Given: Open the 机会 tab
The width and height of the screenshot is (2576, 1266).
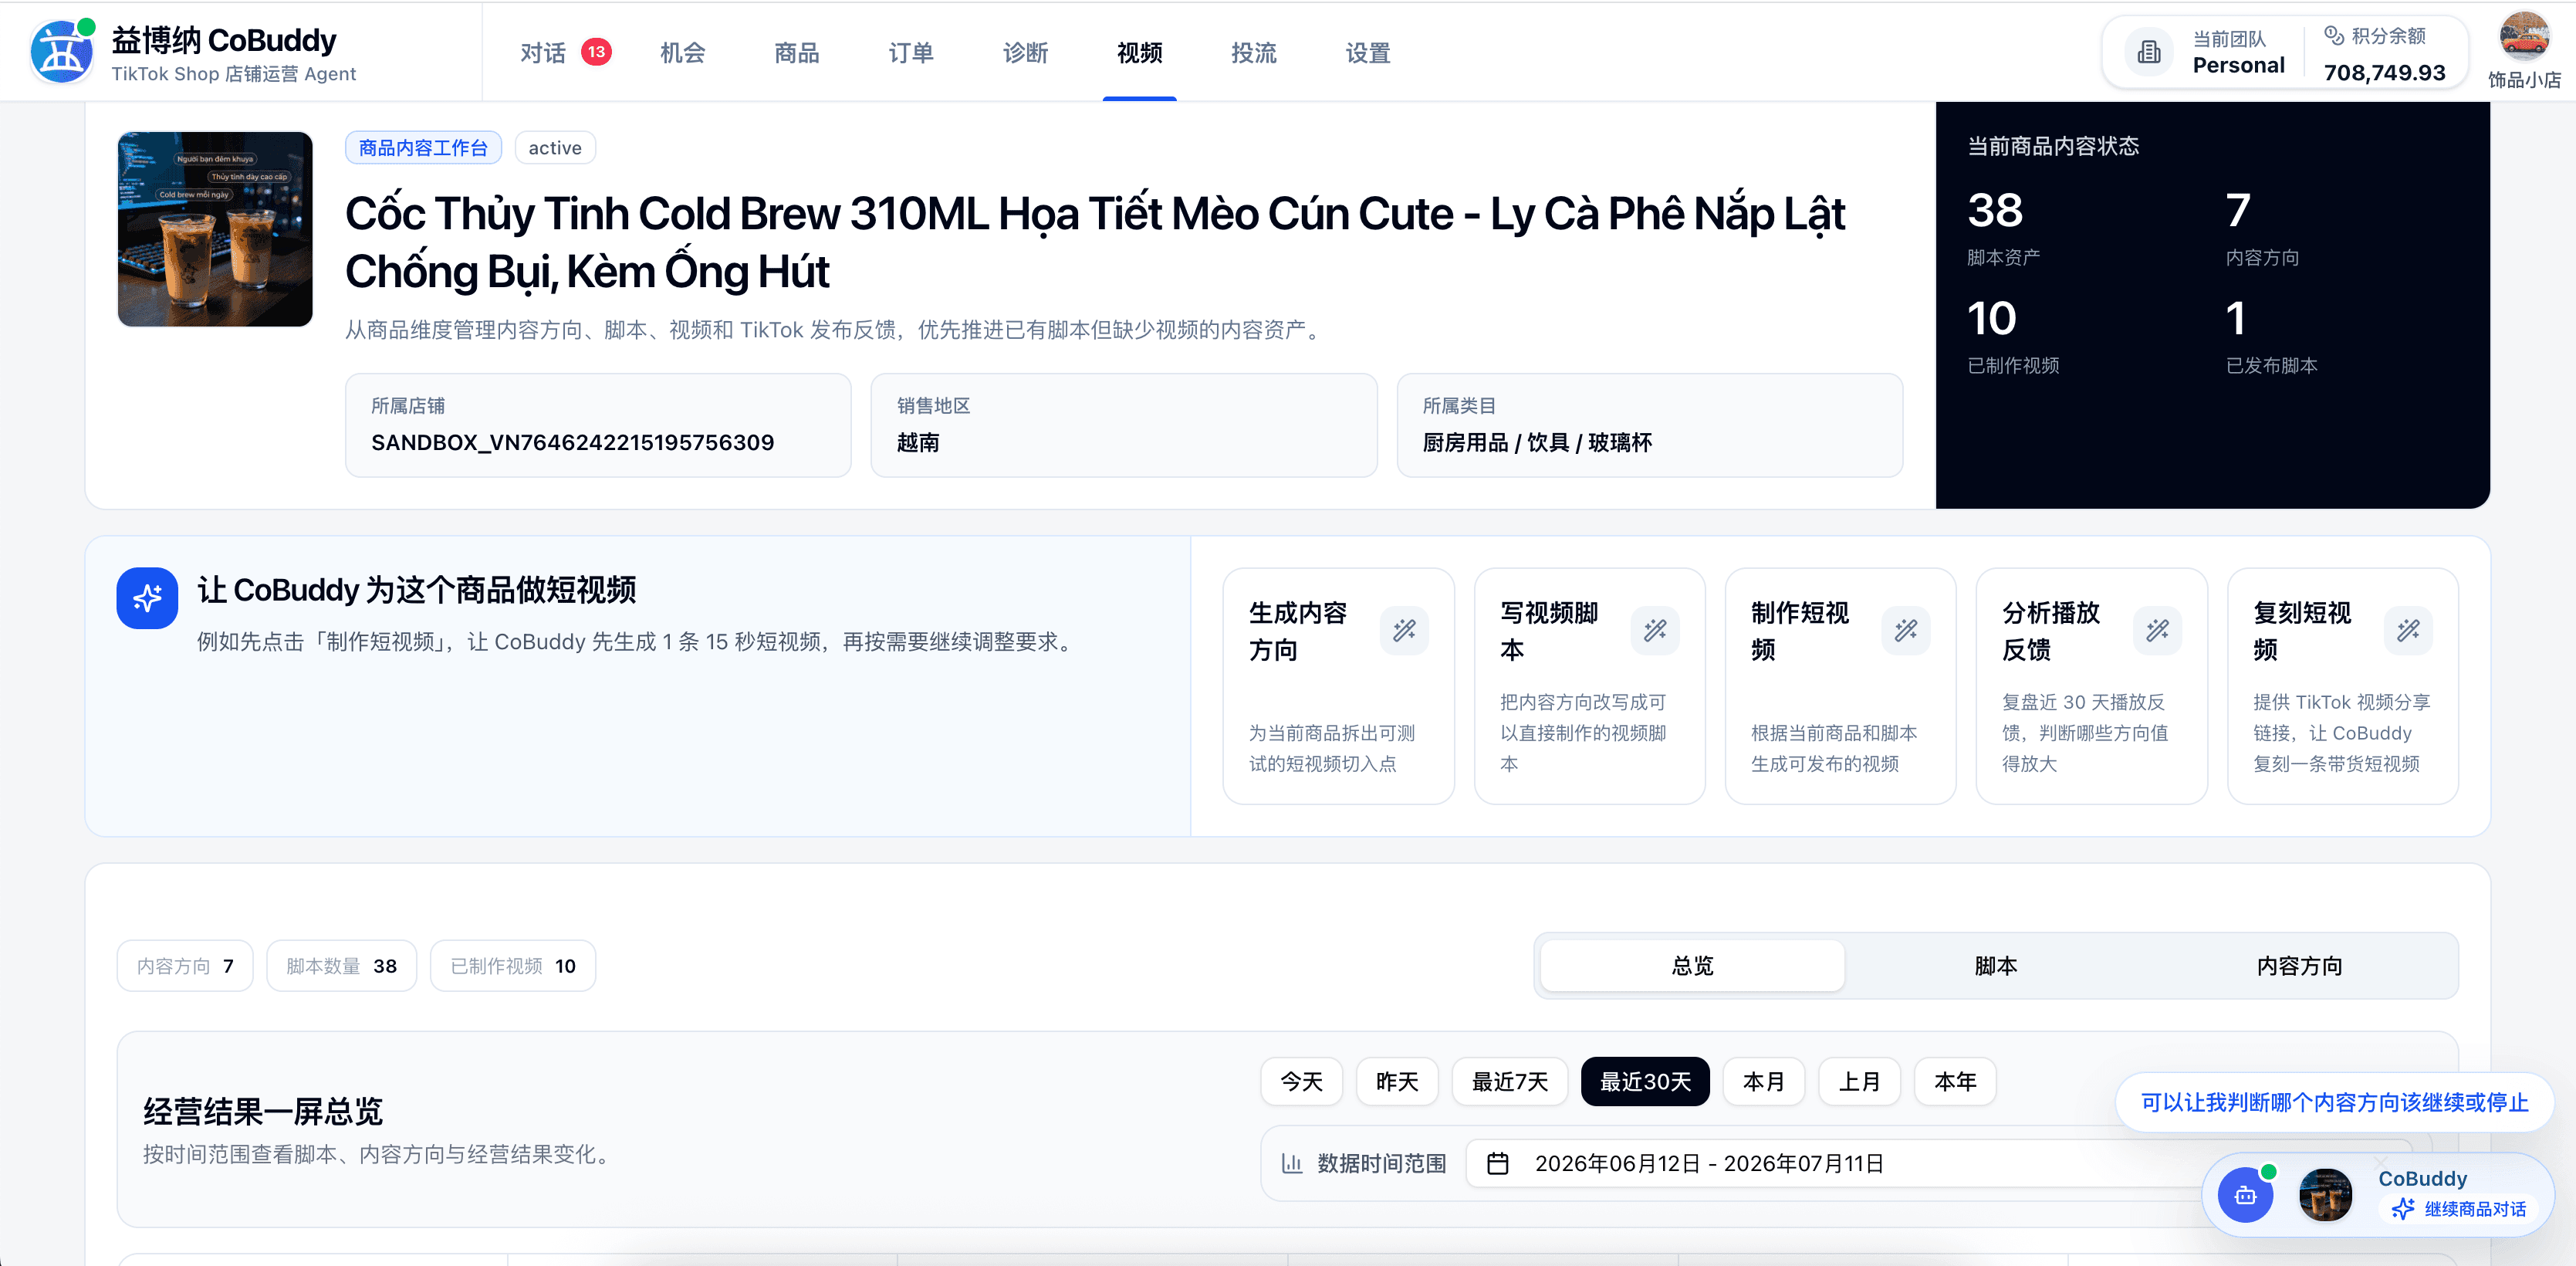Looking at the screenshot, I should pyautogui.click(x=683, y=52).
